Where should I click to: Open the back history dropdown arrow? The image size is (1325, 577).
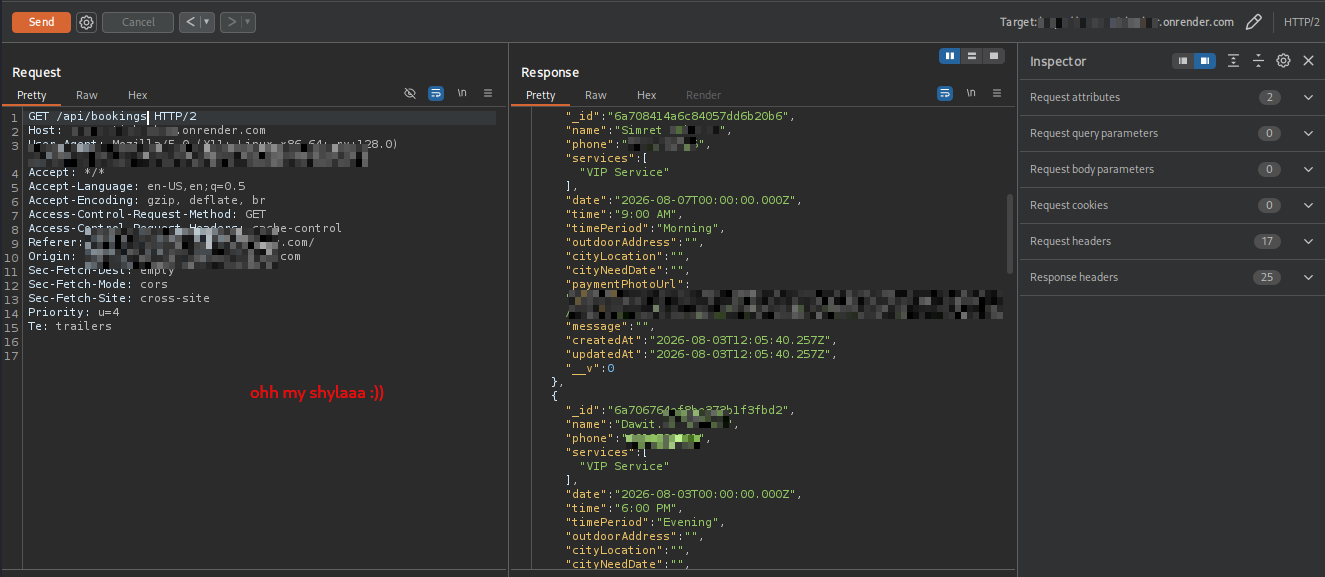[207, 22]
